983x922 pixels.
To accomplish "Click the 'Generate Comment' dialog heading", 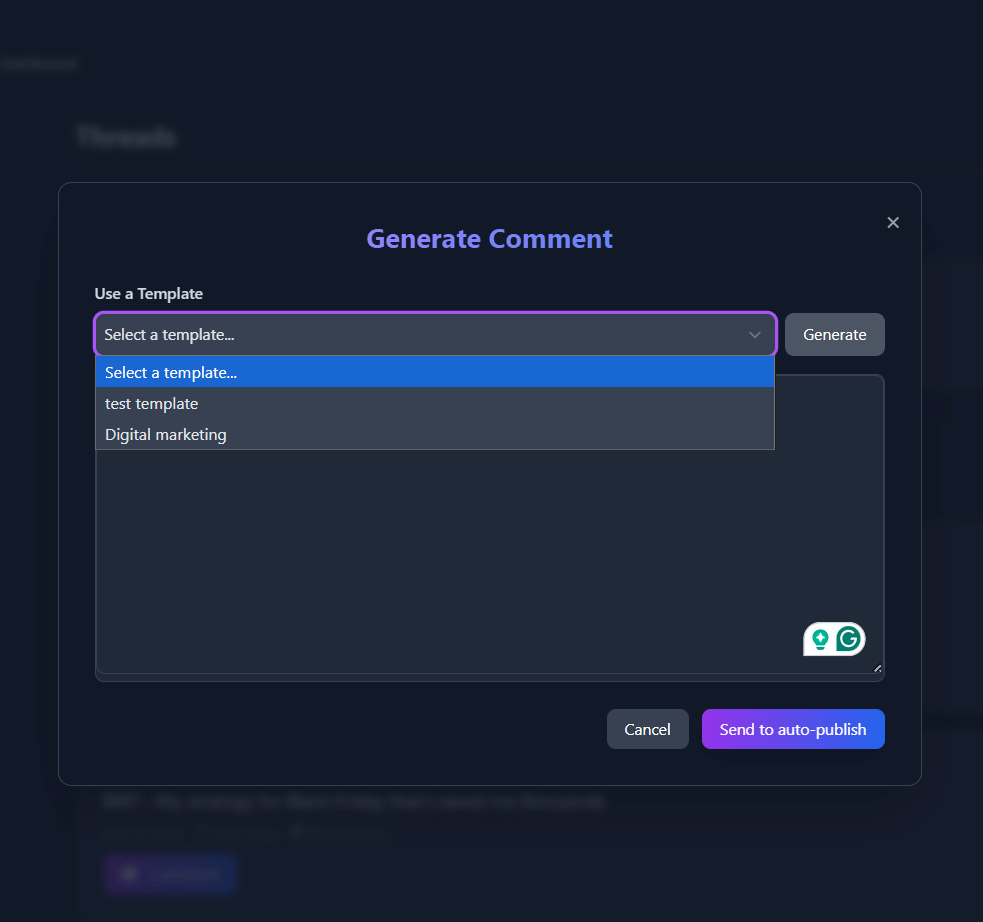I will [x=489, y=239].
